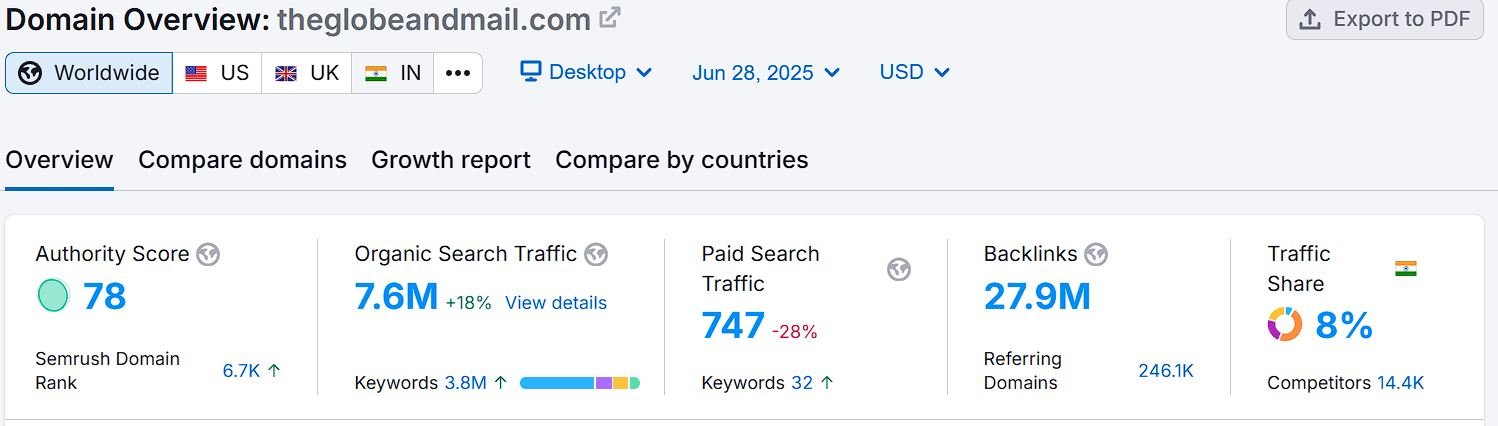Click the Traffic Share donut chart icon

coord(1285,325)
